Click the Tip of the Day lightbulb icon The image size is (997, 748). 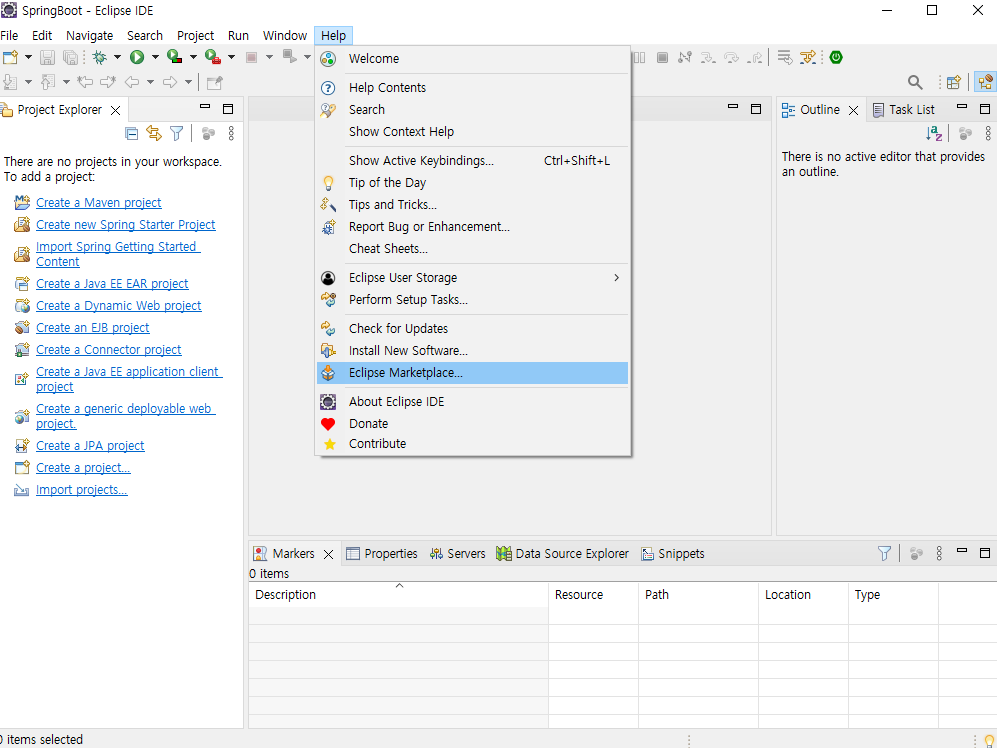click(x=328, y=183)
